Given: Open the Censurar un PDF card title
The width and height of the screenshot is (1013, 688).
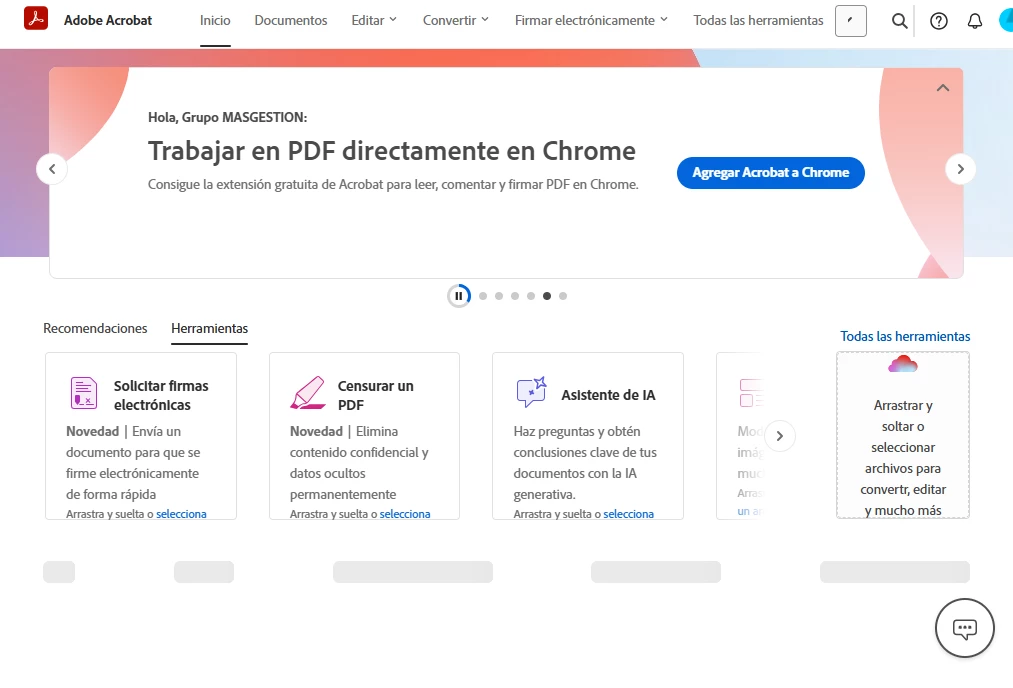Looking at the screenshot, I should pos(375,395).
